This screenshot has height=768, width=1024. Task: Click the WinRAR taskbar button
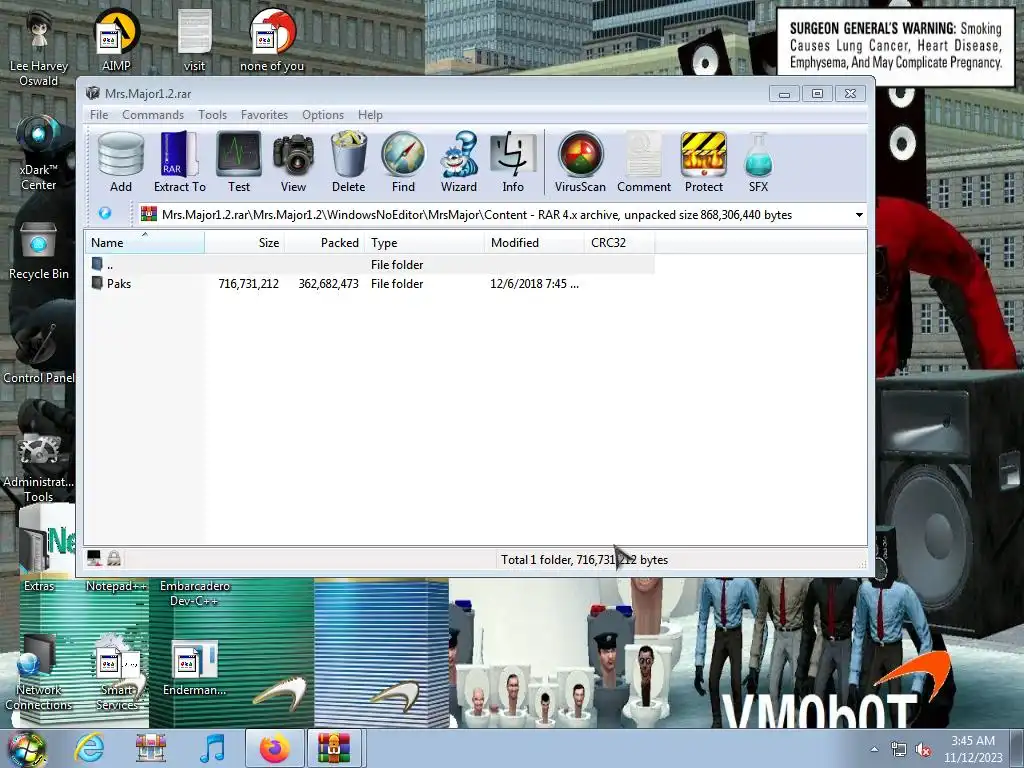click(334, 748)
